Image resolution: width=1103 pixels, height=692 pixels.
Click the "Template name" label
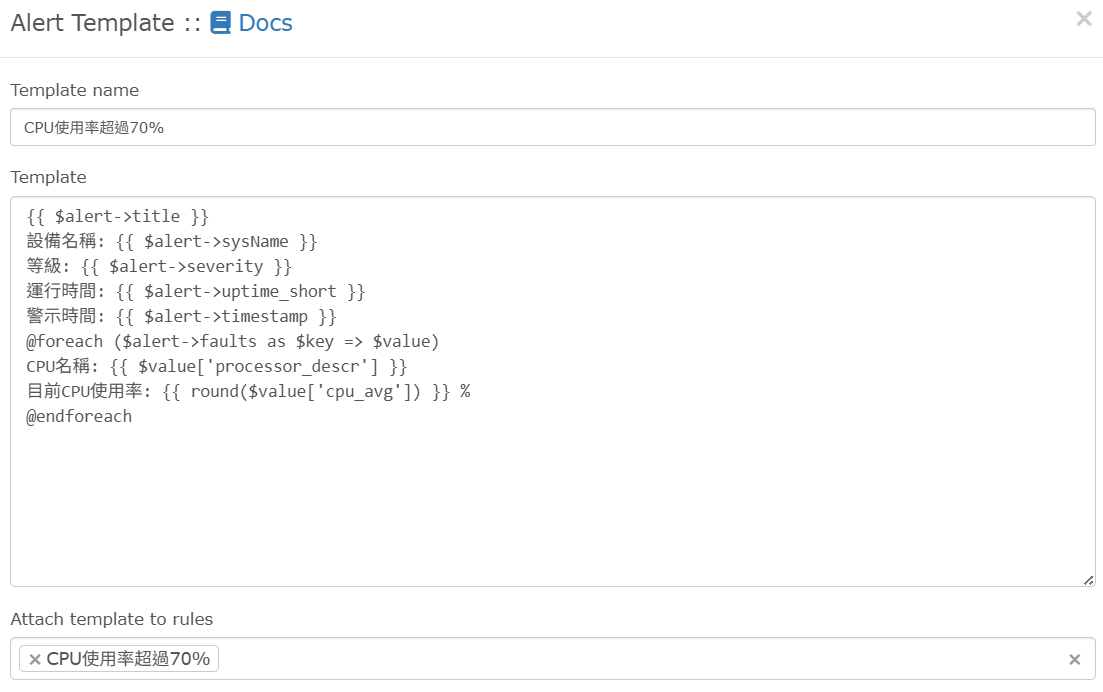[x=75, y=90]
